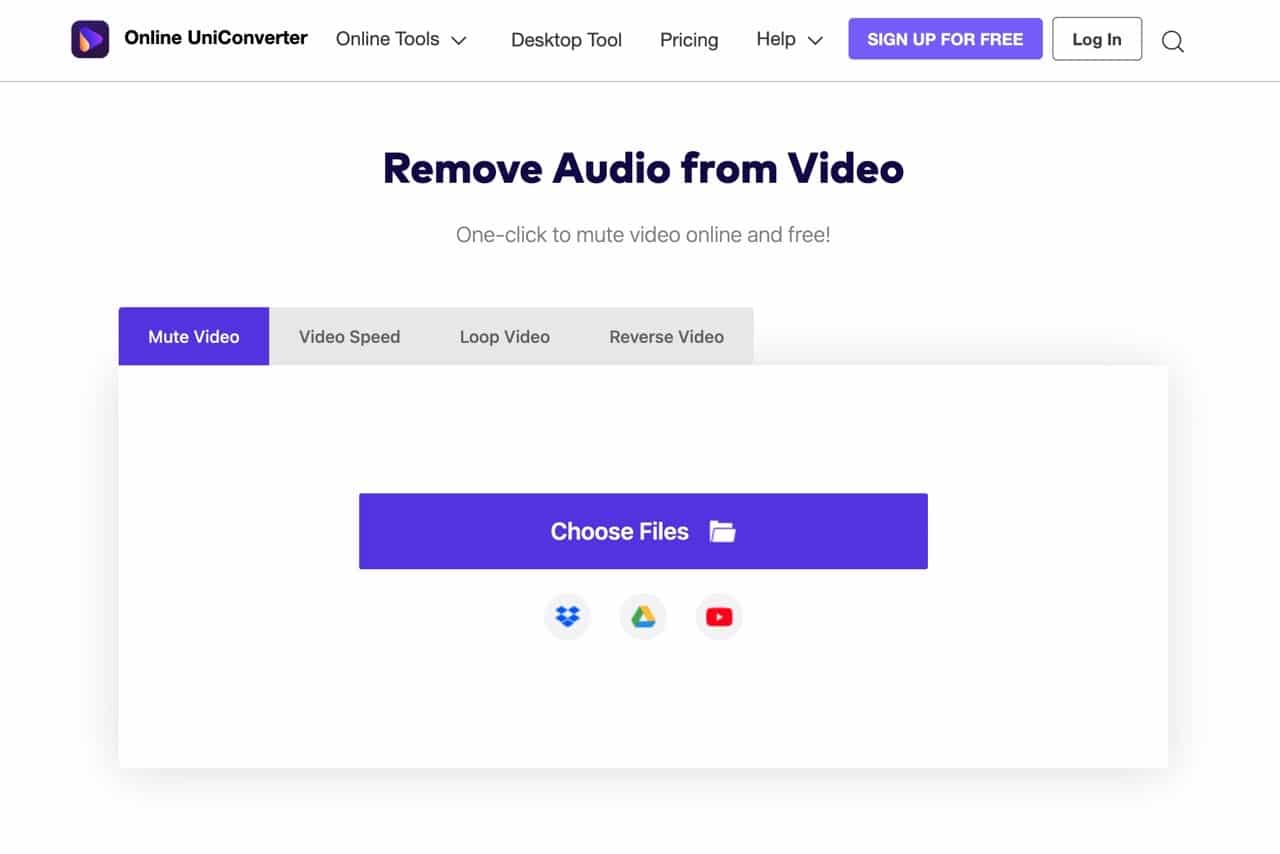1280x854 pixels.
Task: Select the Mute Video tab
Action: [194, 336]
